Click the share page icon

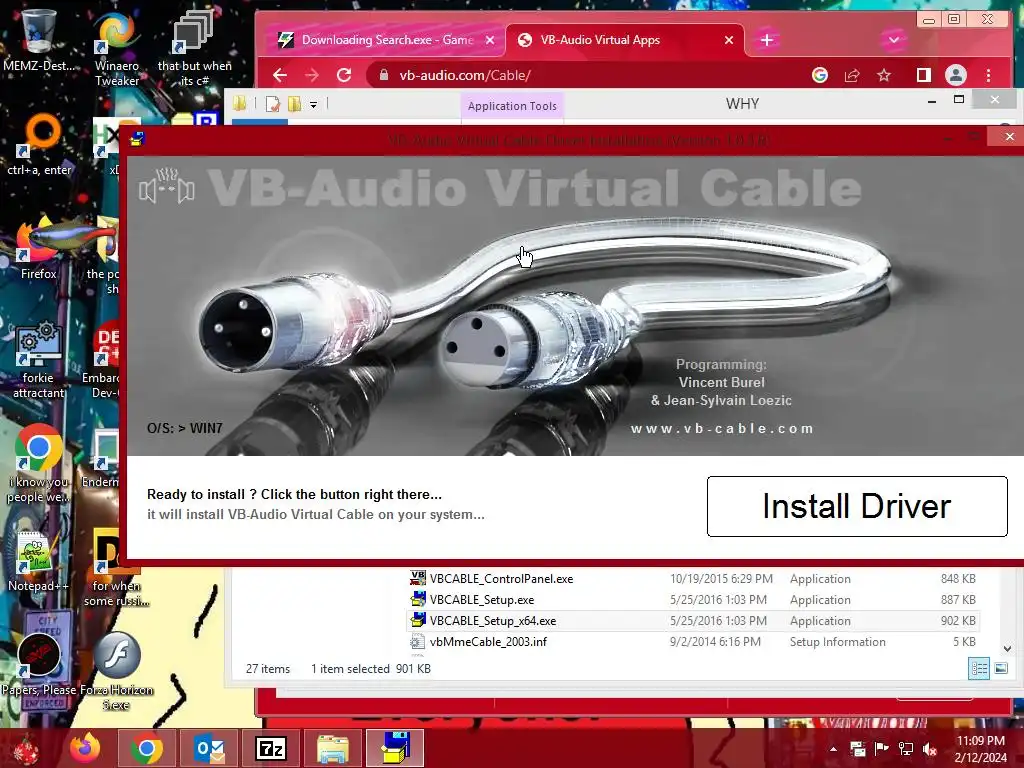point(852,75)
